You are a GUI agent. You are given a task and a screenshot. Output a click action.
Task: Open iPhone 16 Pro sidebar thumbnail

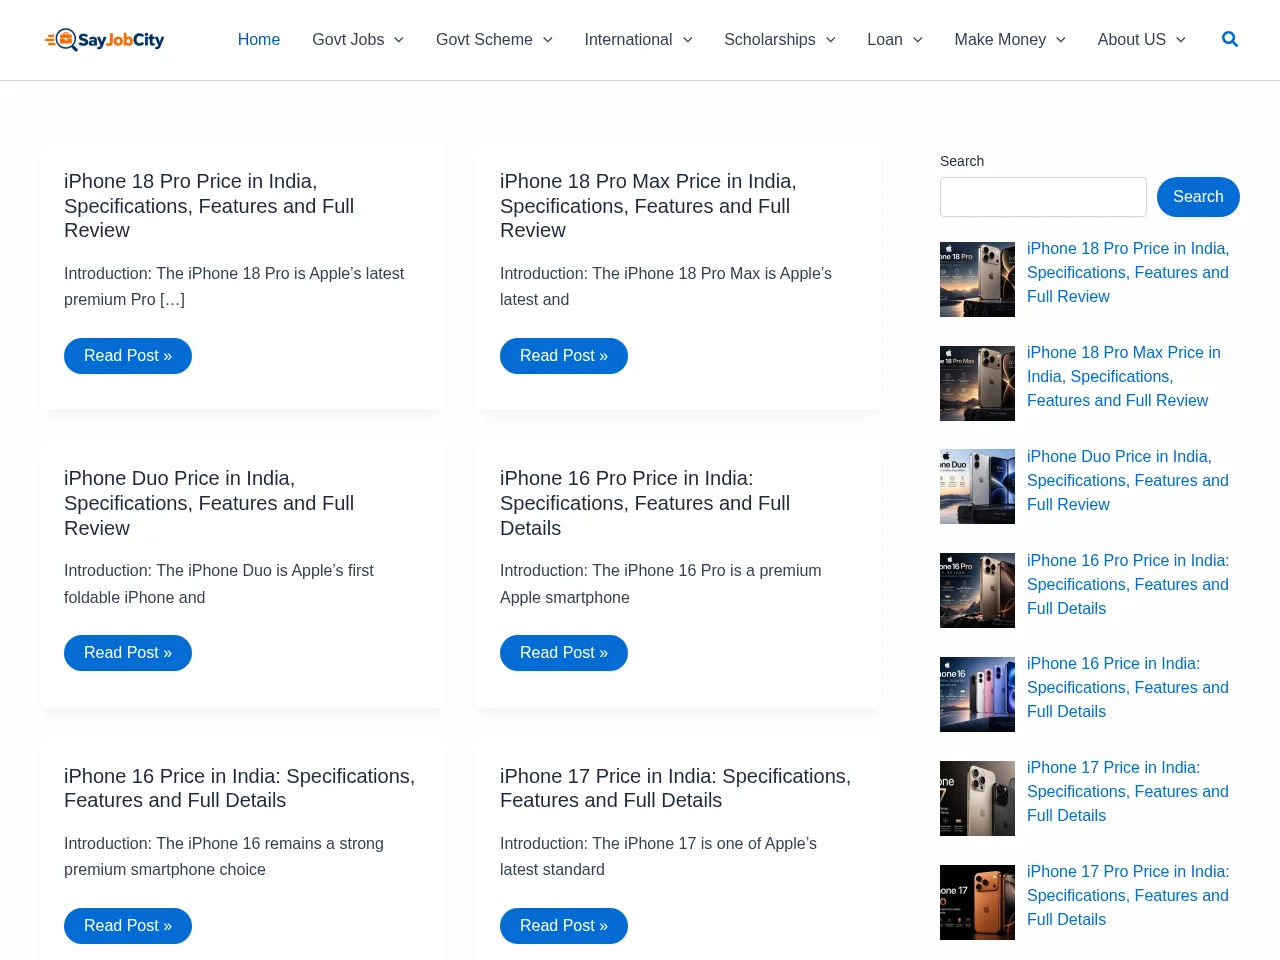pos(977,590)
